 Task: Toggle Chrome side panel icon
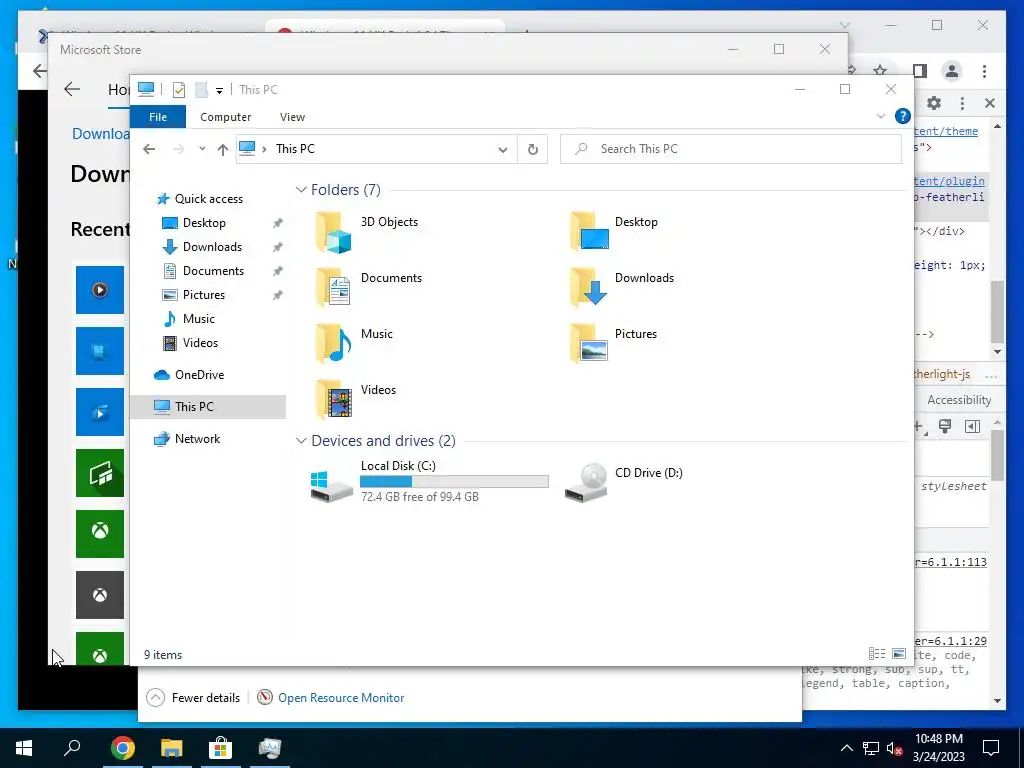click(920, 71)
